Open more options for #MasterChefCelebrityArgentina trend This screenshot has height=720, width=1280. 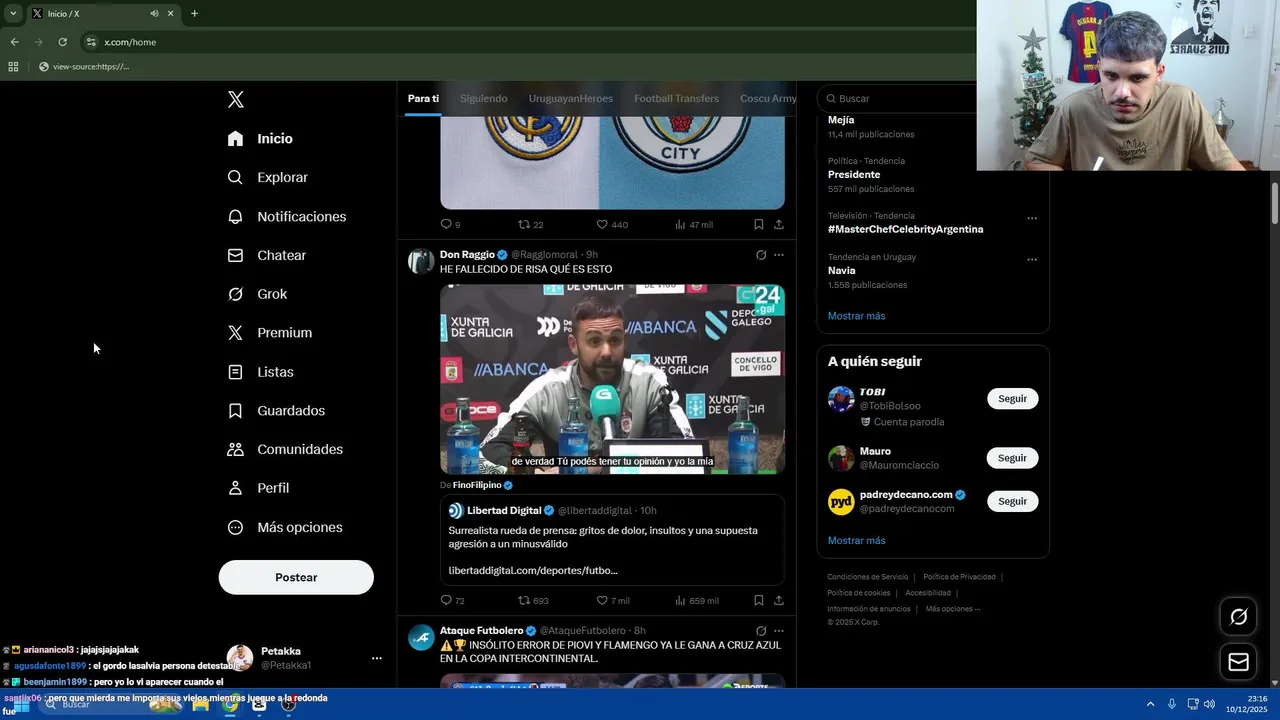(1032, 218)
